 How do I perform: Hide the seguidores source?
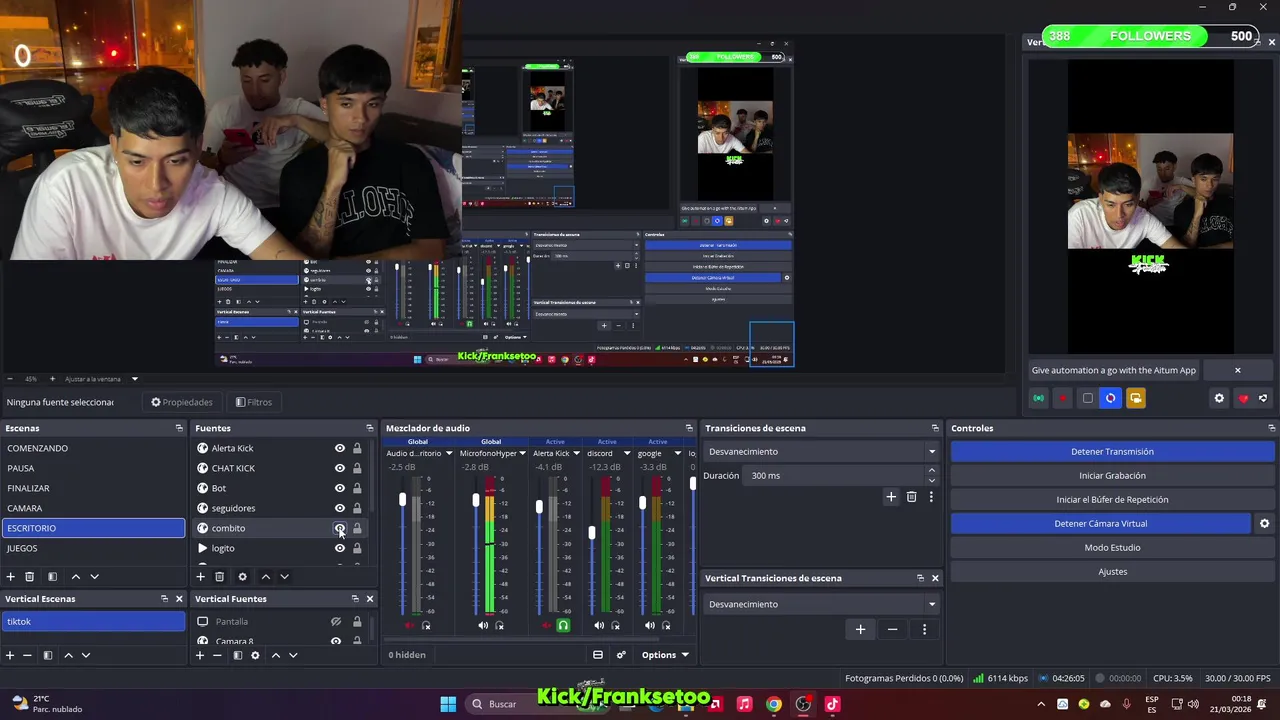tap(340, 508)
